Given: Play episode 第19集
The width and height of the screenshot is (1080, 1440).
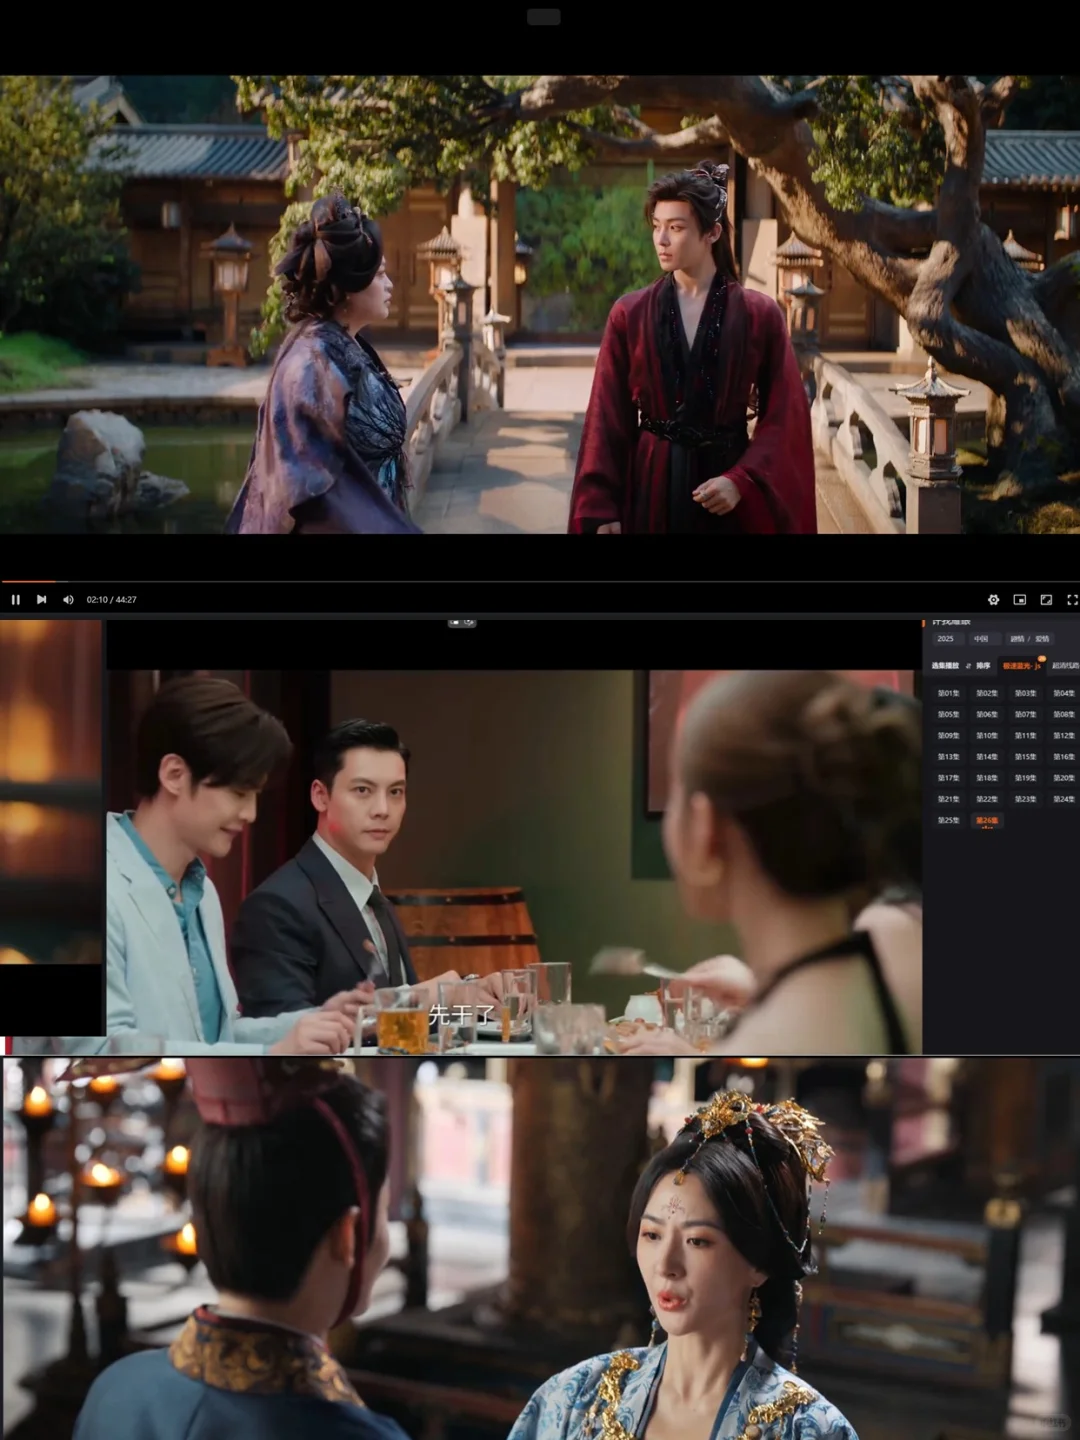Looking at the screenshot, I should (1026, 778).
